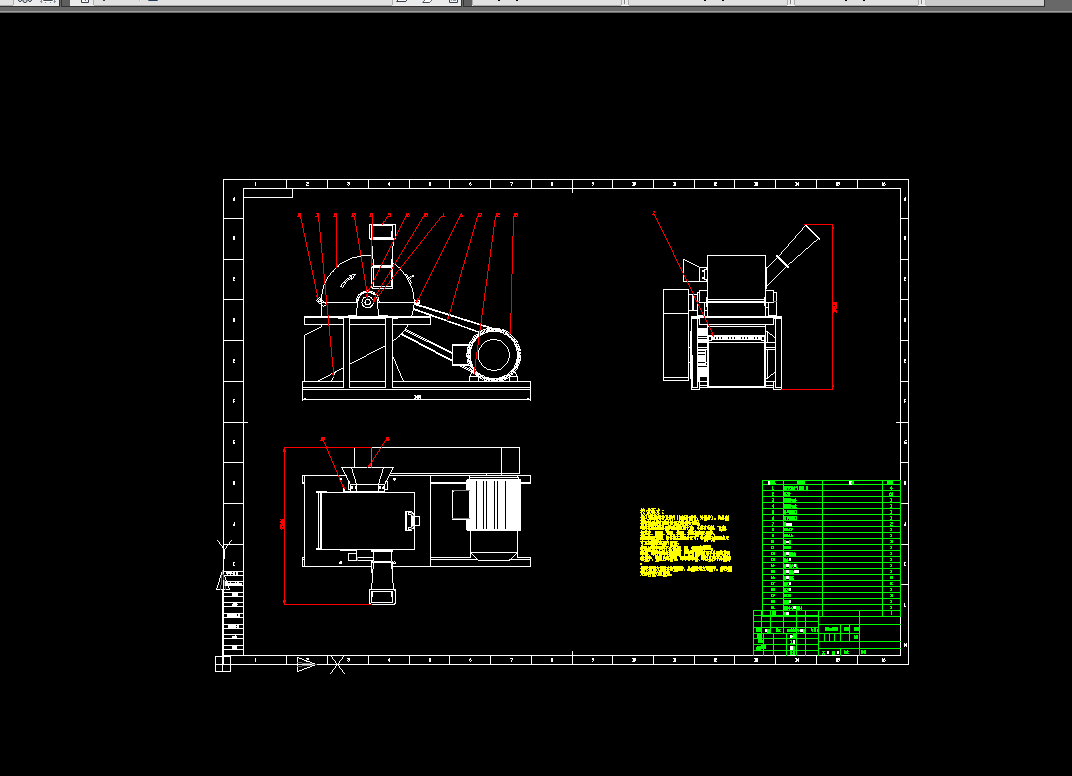Select the yellow technical notes text block
Screen dimensions: 1072x776
pos(686,542)
